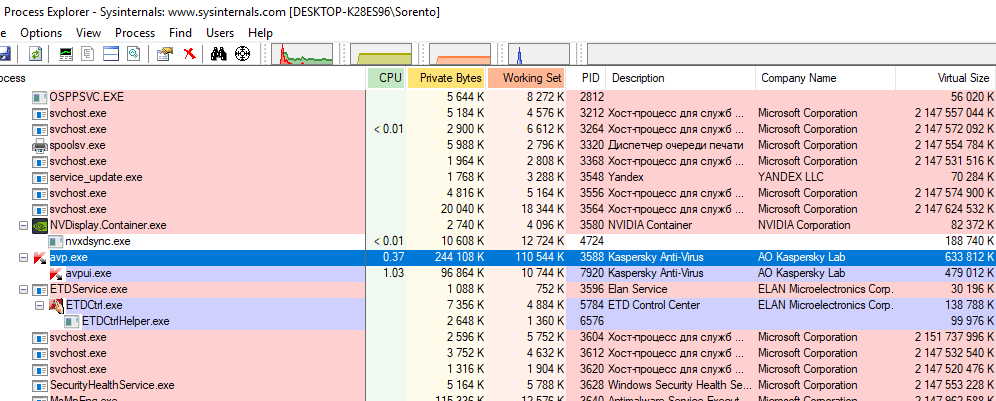Sort by the Description column header
Image resolution: width=996 pixels, height=401 pixels.
click(x=680, y=78)
